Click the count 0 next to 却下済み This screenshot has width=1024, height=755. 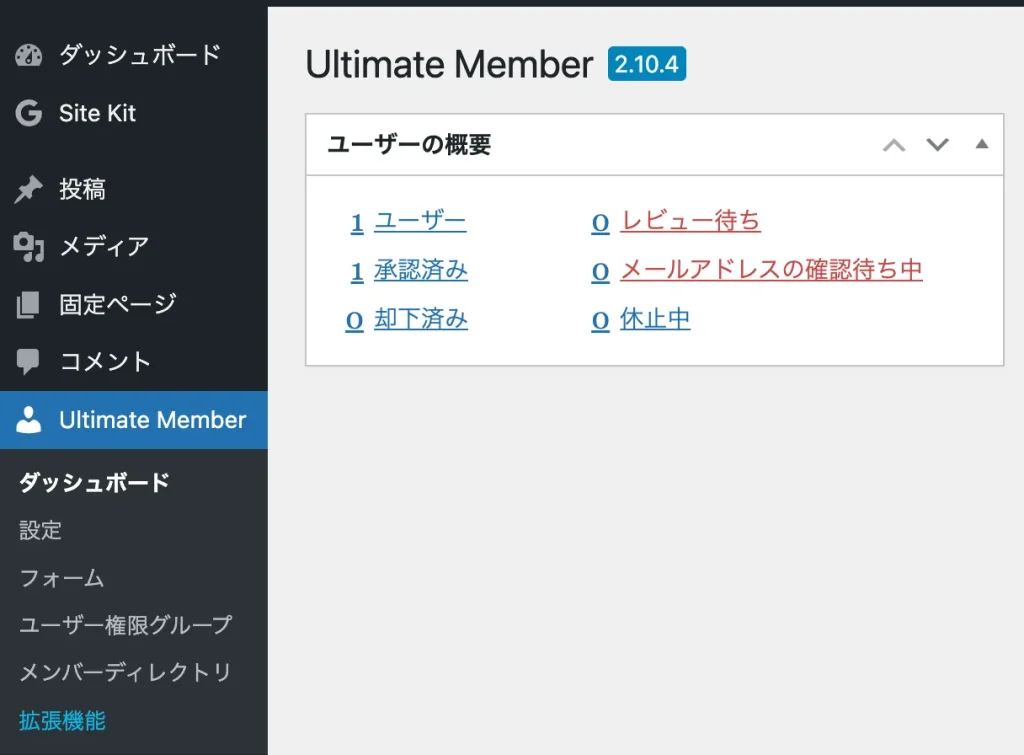coord(354,321)
